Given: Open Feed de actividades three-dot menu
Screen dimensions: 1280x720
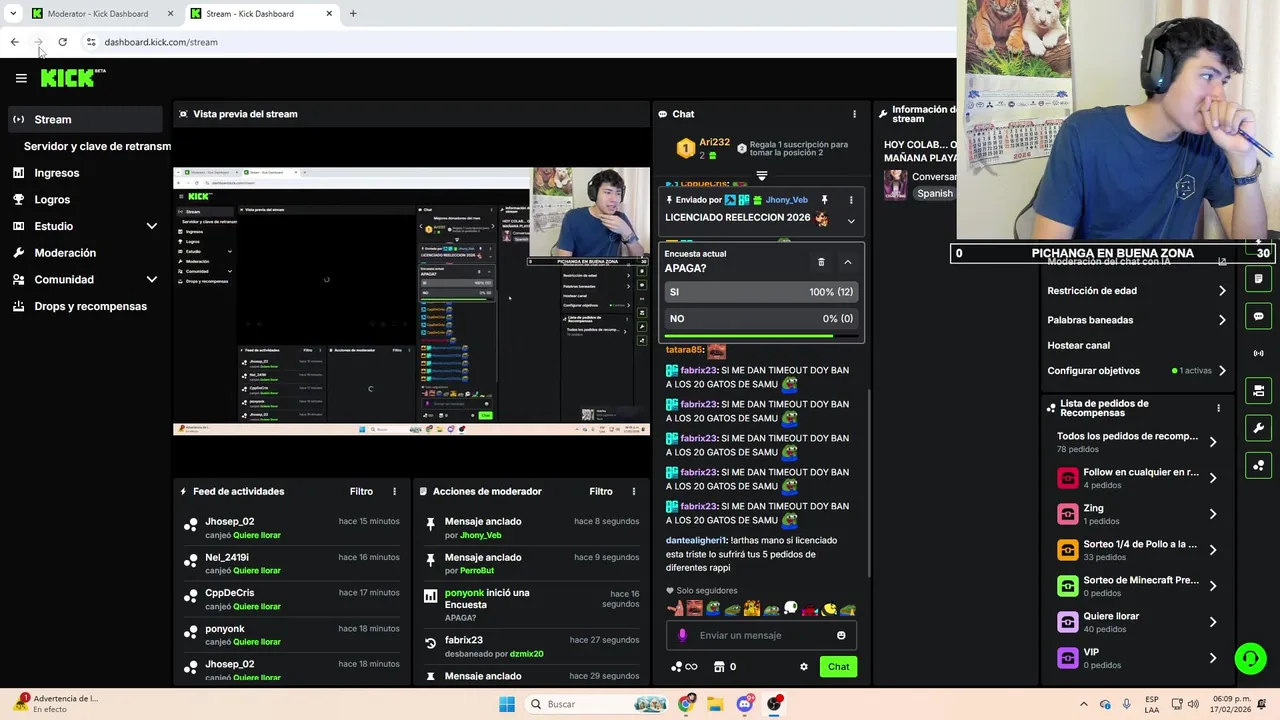Looking at the screenshot, I should (394, 491).
